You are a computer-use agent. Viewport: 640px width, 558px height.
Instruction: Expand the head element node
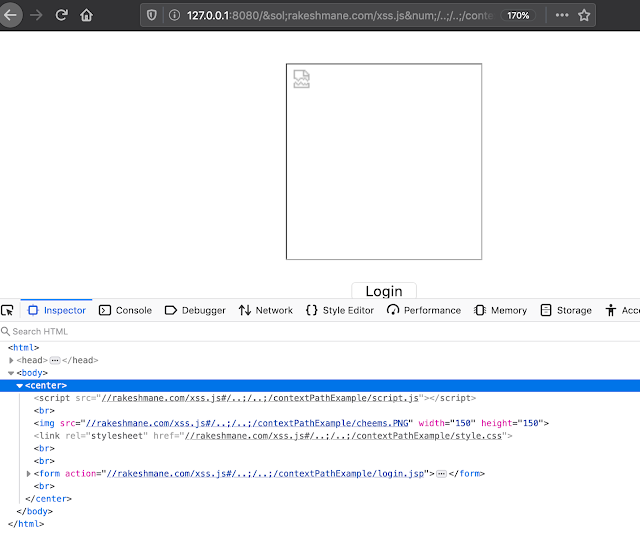tap(12, 360)
